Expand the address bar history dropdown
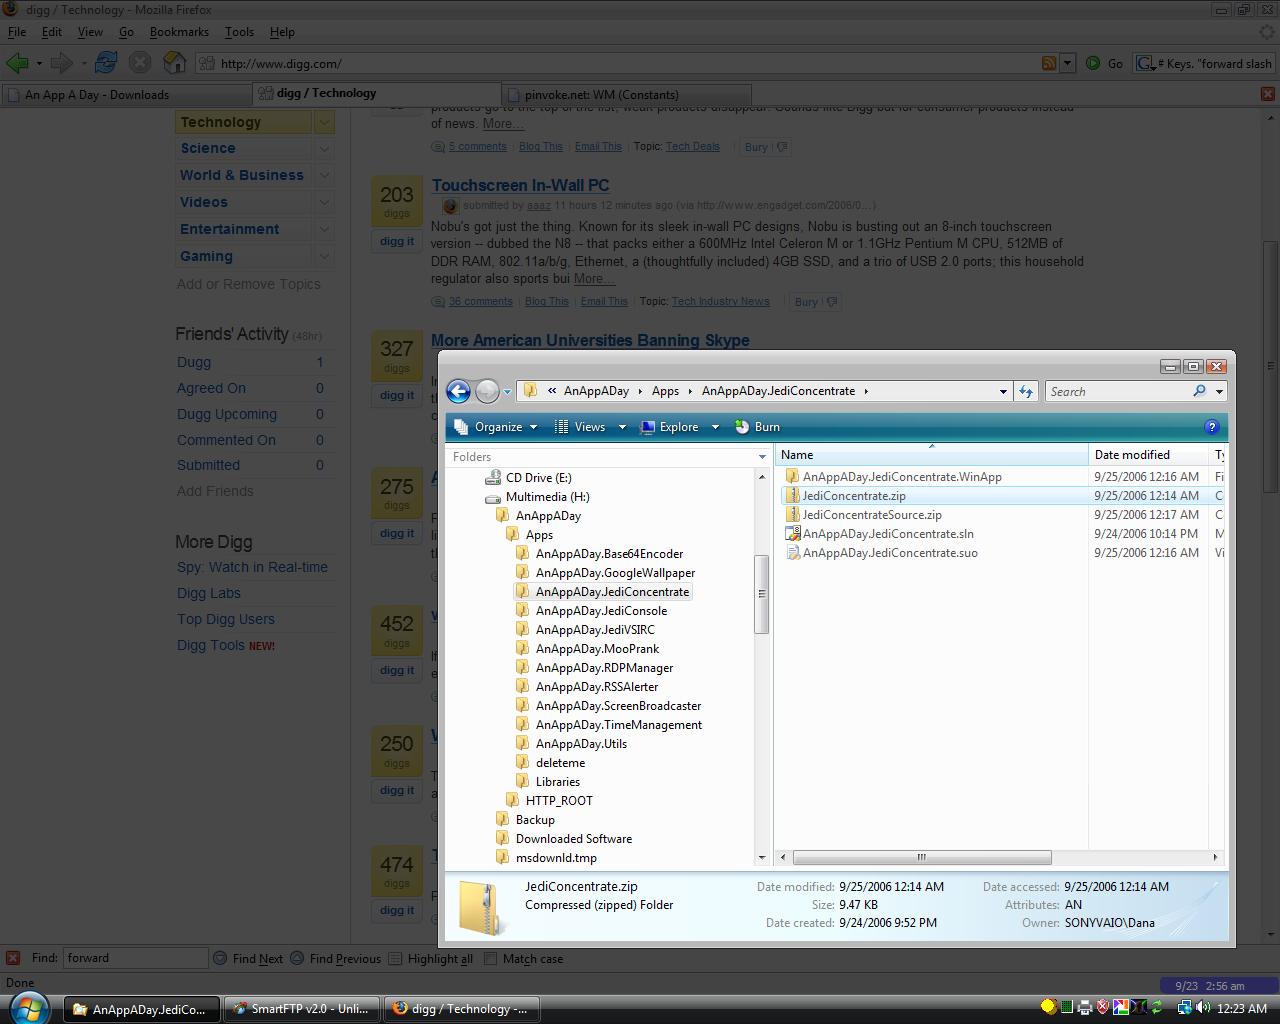1280x1024 pixels. (1003, 392)
